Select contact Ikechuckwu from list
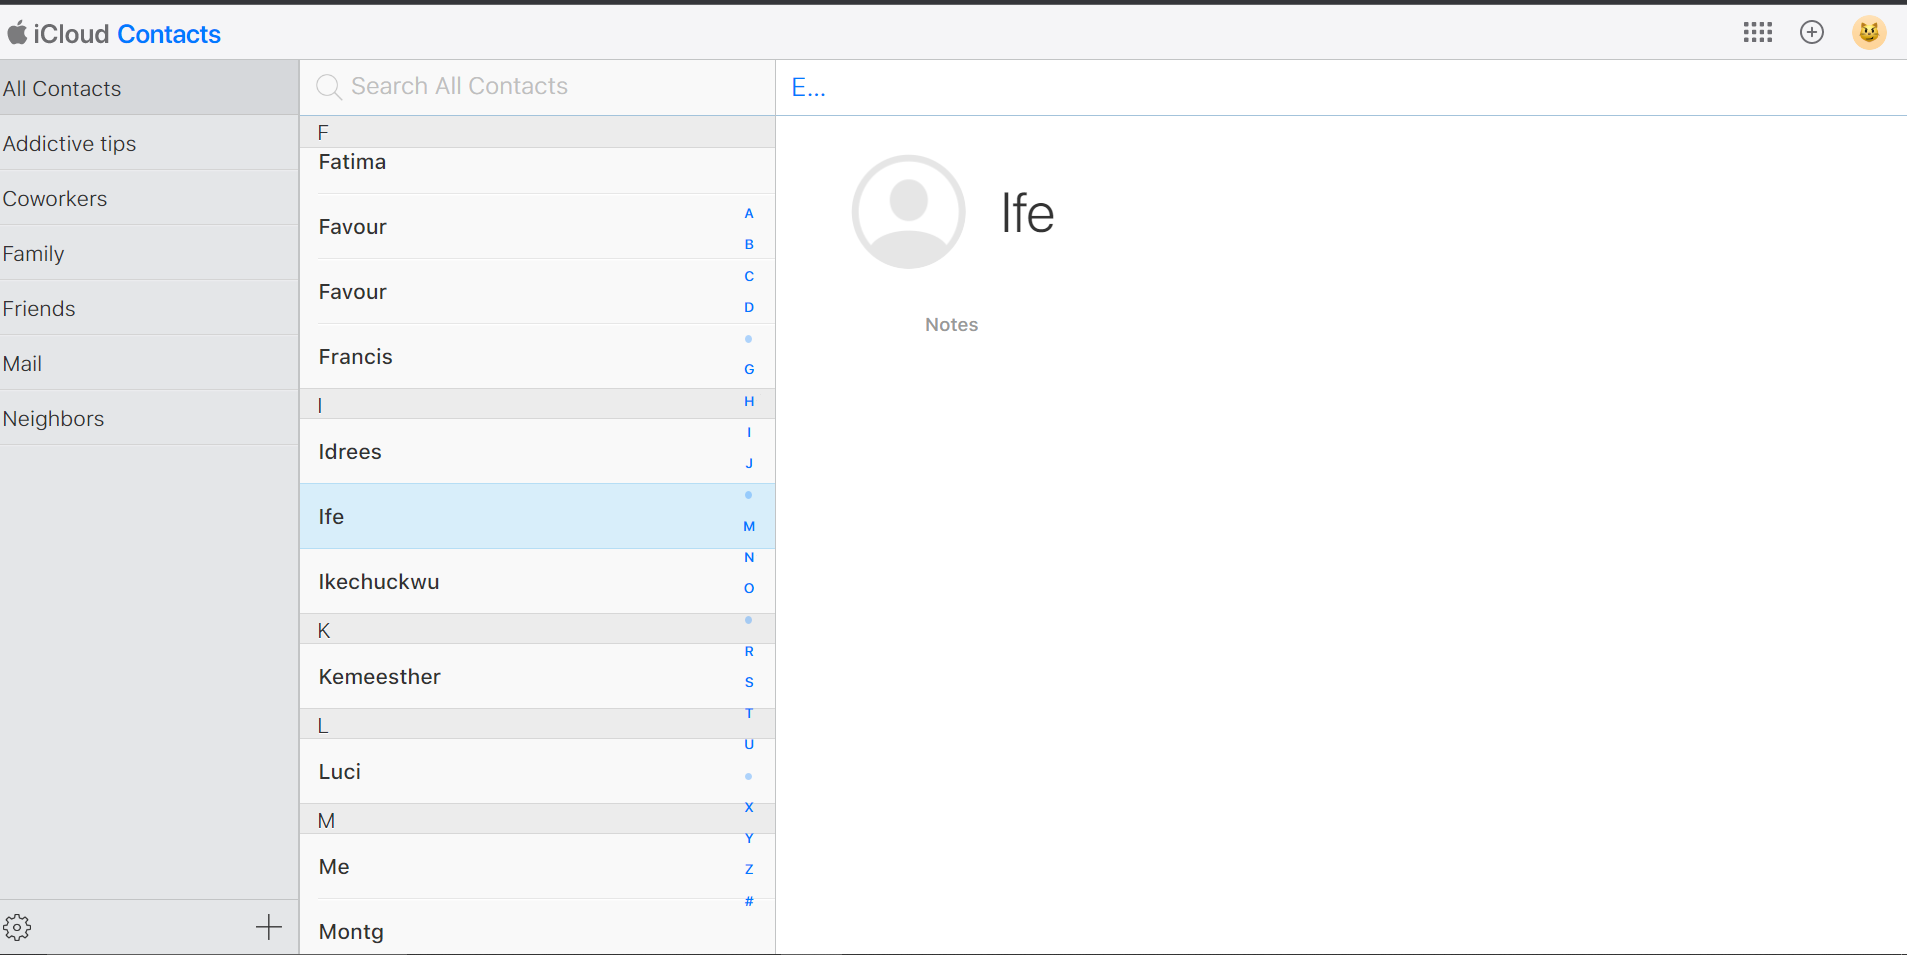This screenshot has width=1907, height=955. 379,581
